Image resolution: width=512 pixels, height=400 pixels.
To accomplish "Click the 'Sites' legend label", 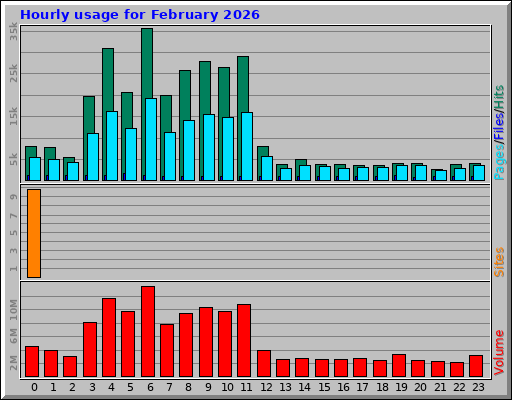I will tap(499, 262).
